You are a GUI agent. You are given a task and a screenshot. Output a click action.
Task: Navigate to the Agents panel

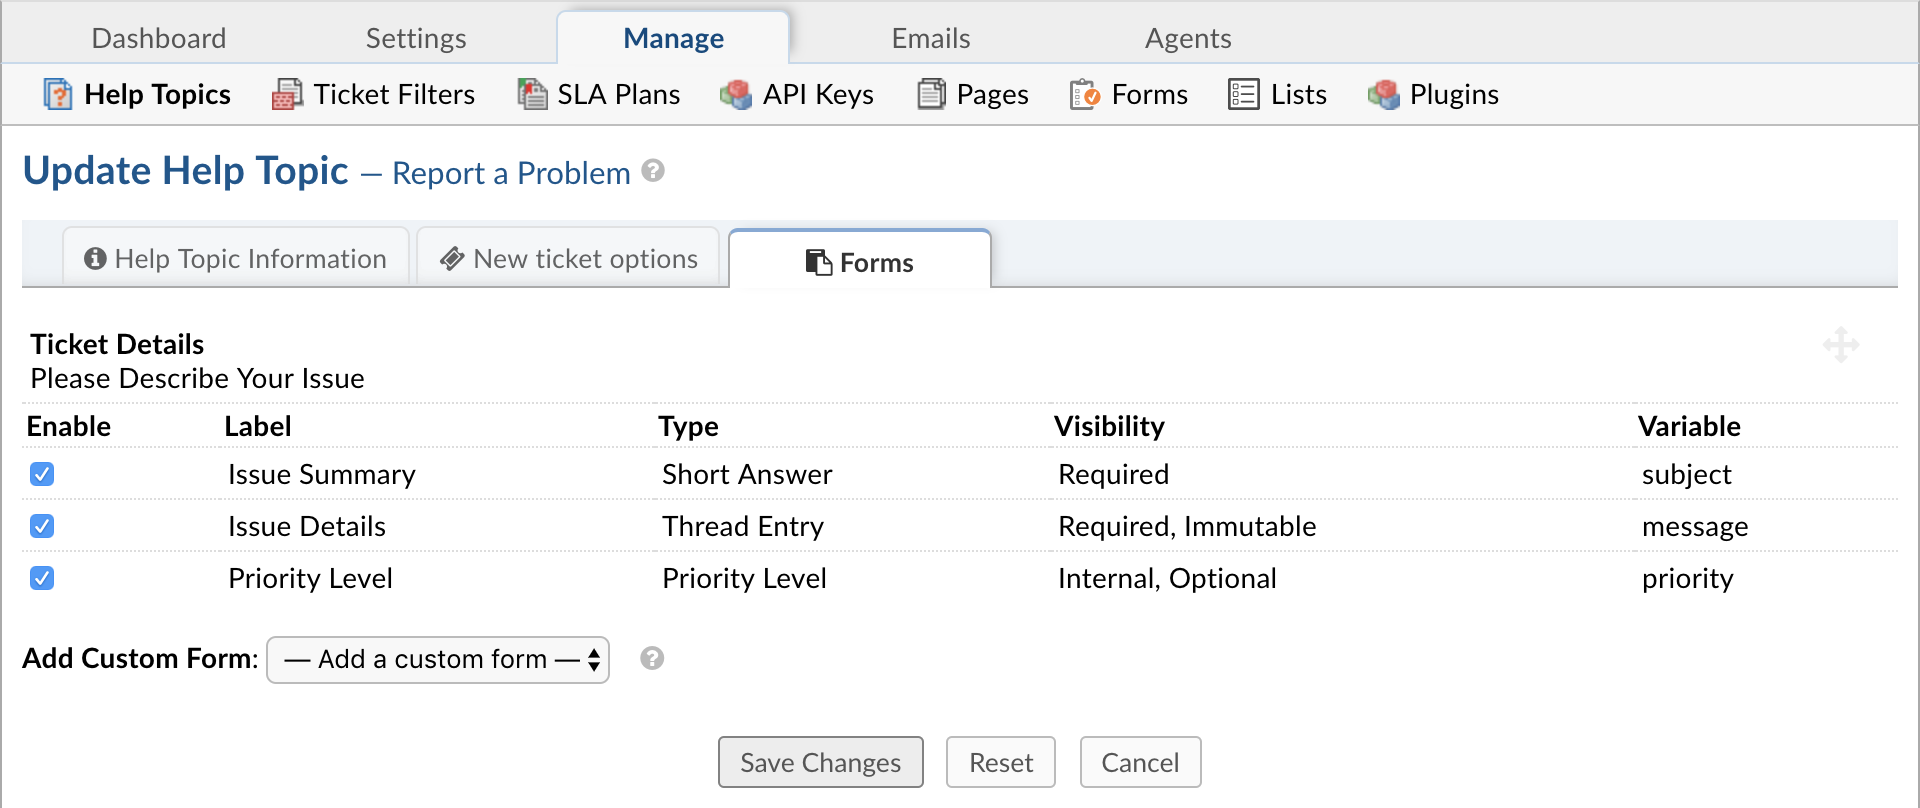(x=1187, y=37)
